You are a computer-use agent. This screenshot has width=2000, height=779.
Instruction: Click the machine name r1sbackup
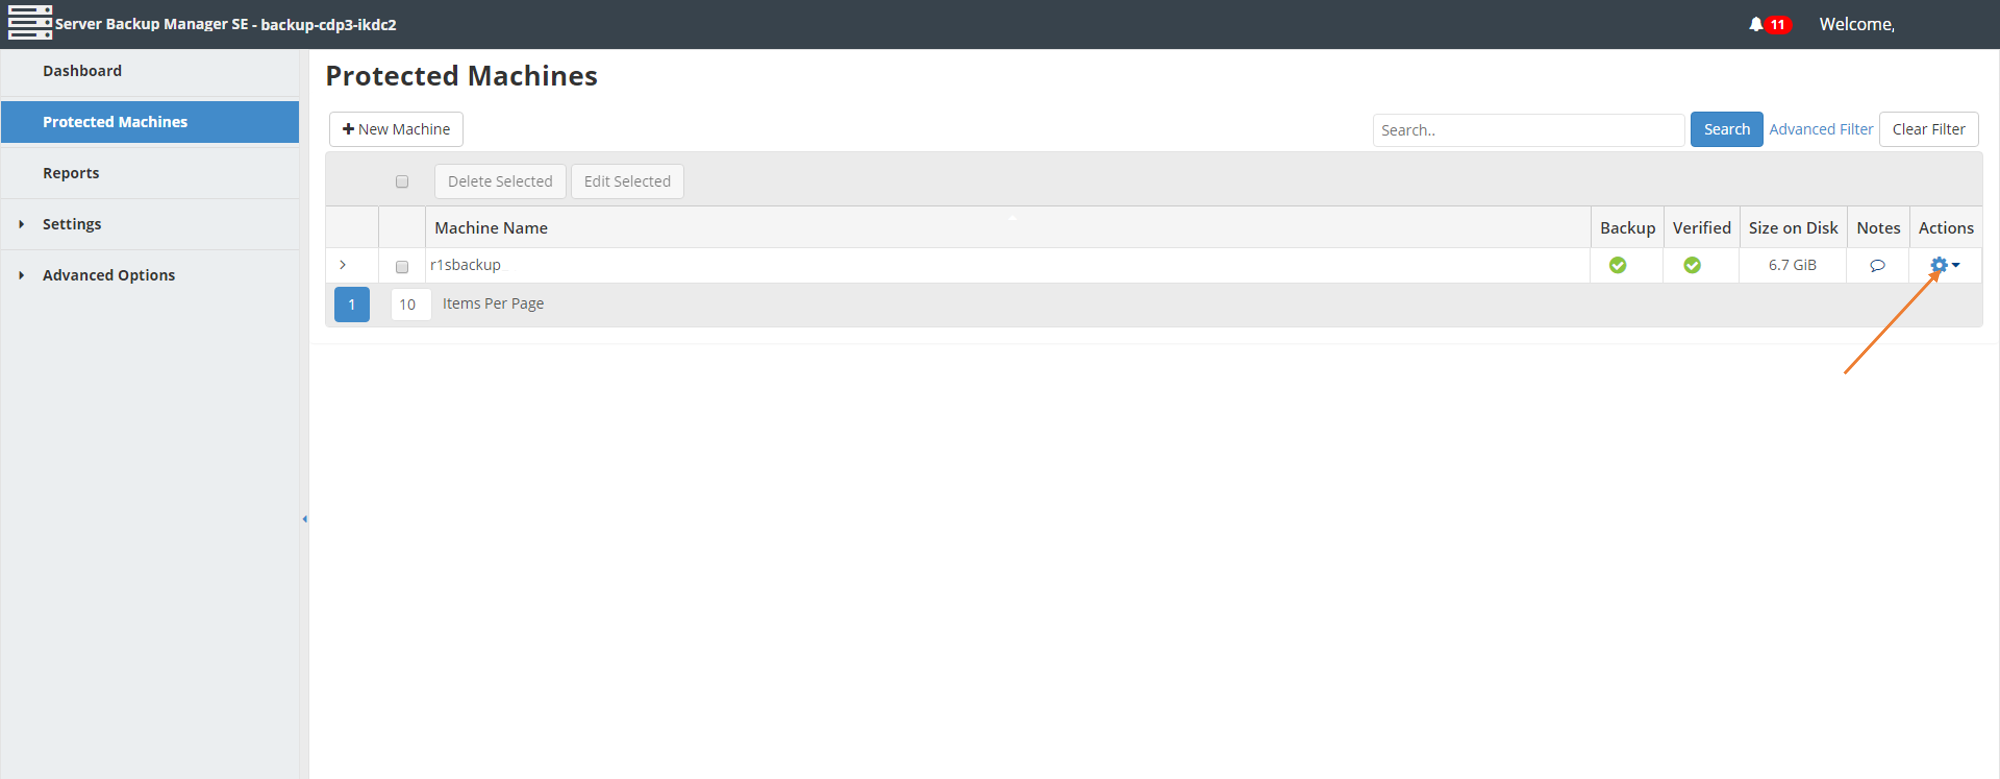coord(465,265)
